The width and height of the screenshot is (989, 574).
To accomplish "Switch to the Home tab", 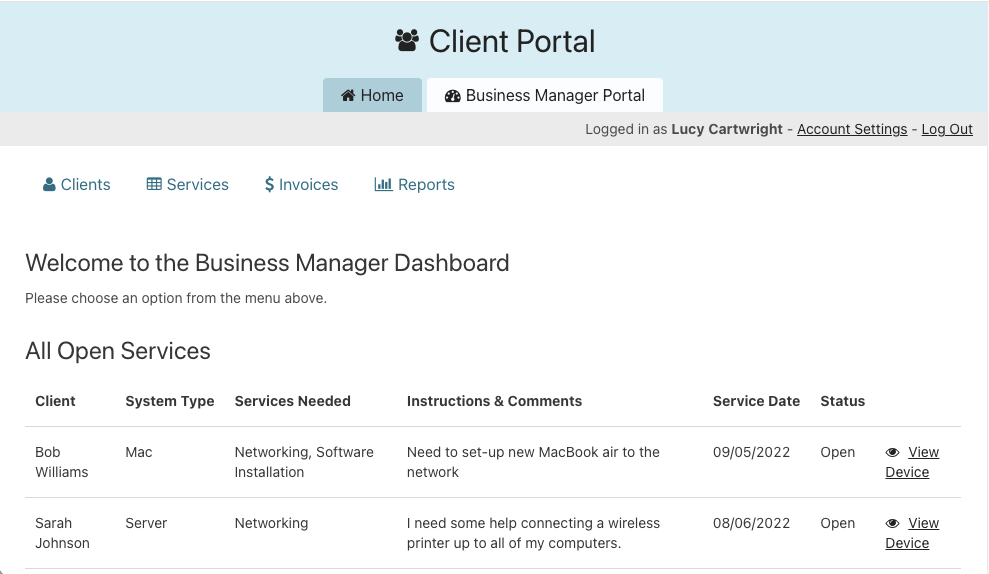I will coord(372,96).
